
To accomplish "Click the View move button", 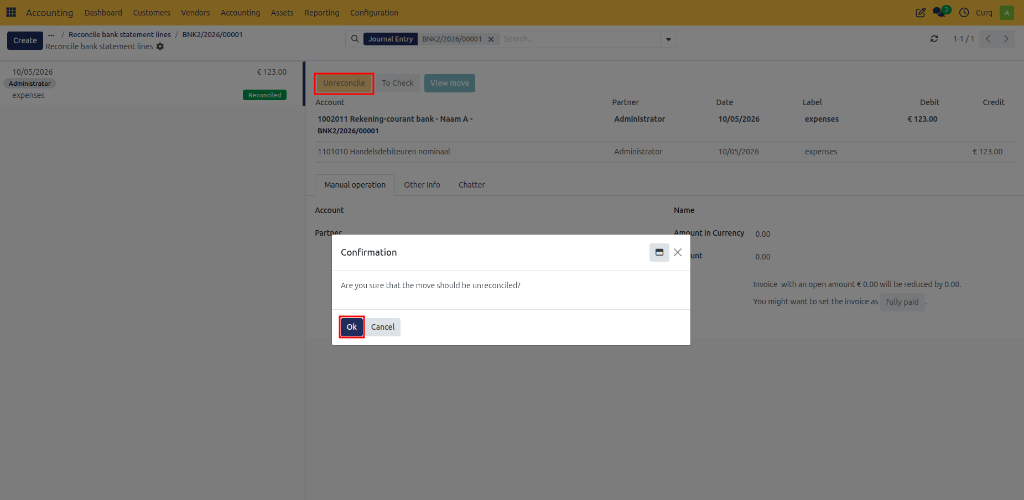I will click(x=449, y=83).
